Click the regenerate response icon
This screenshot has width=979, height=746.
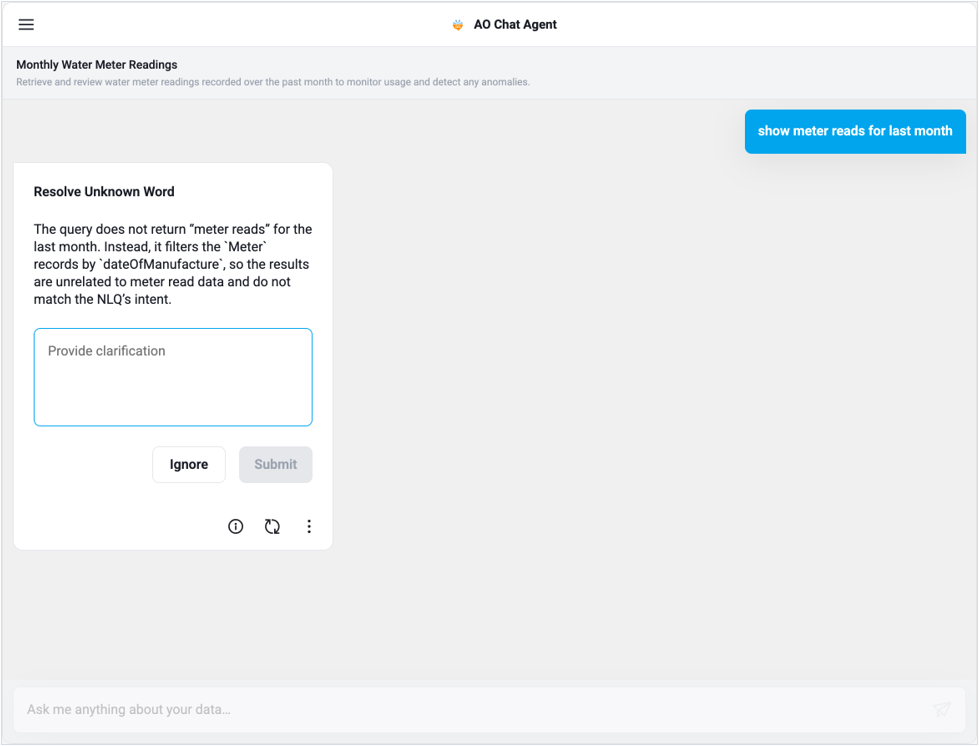tap(272, 526)
